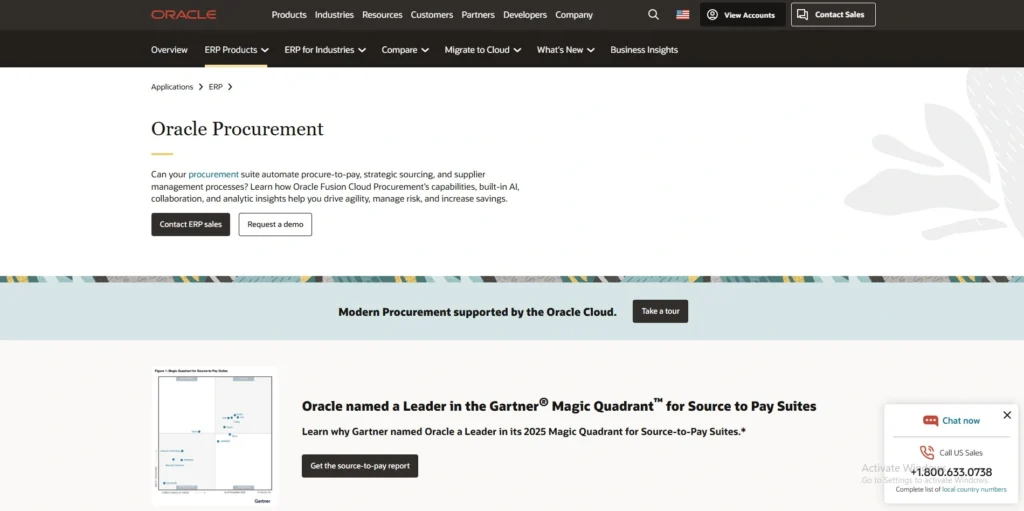Click the Gartner Leader headline text
The height and width of the screenshot is (511, 1024).
559,406
